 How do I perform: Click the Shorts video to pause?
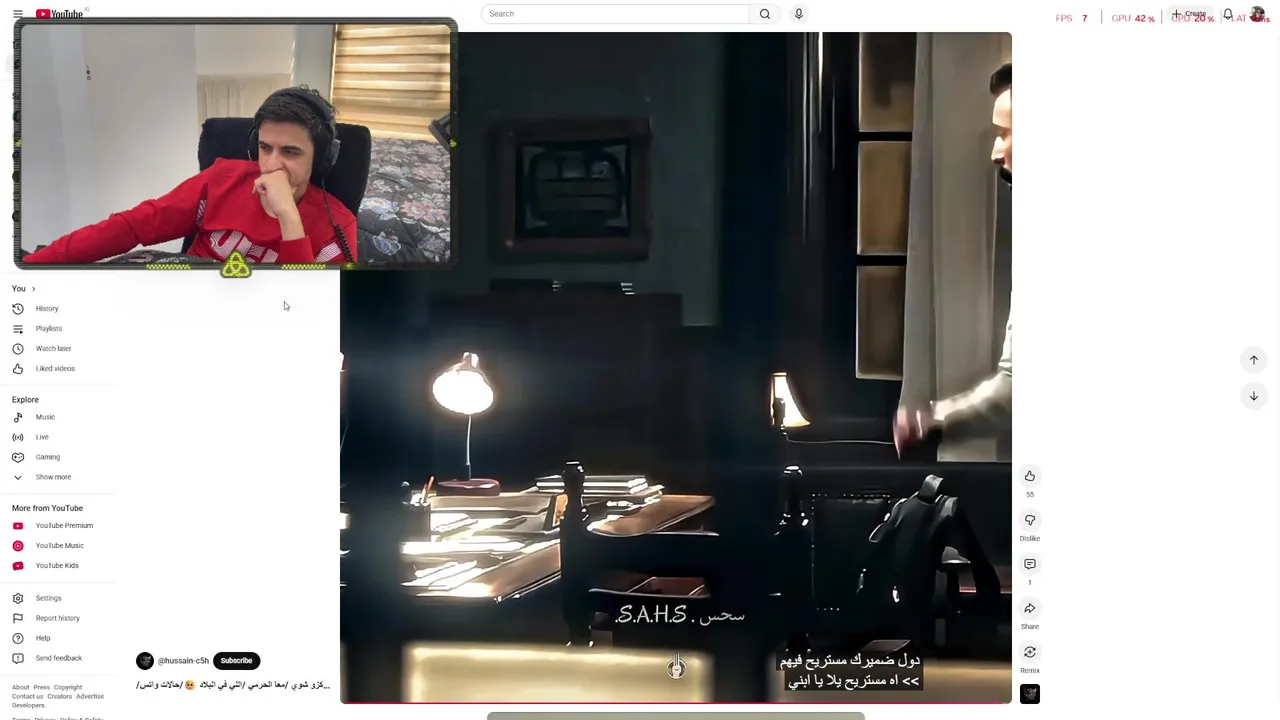click(x=676, y=368)
